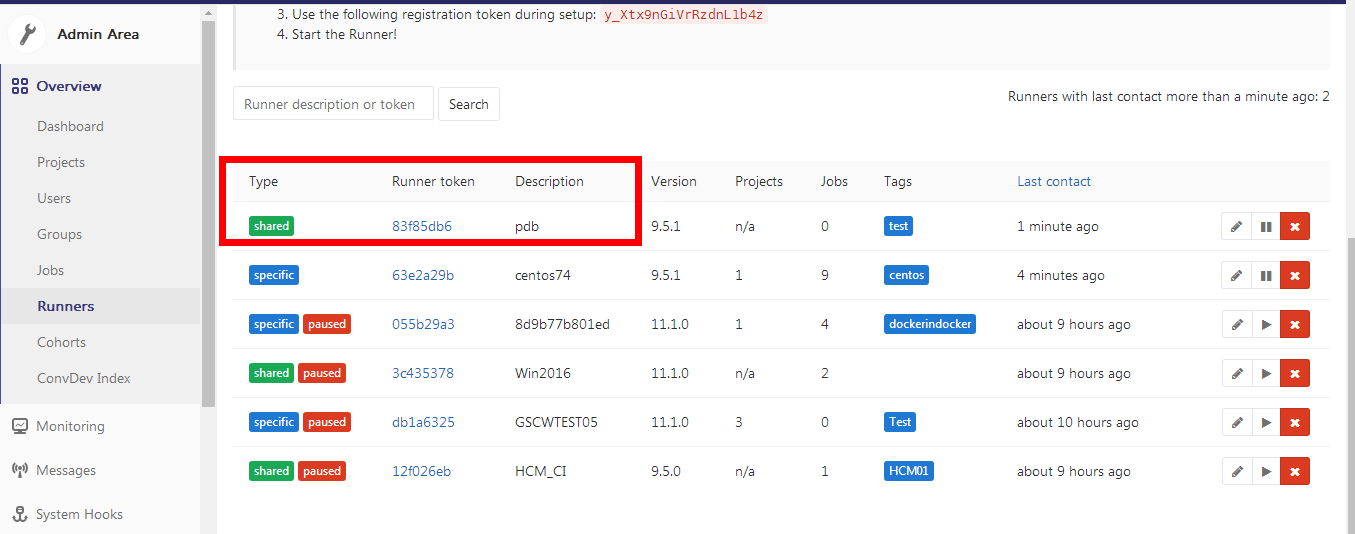Click the paused badge on Win2016 row
This screenshot has width=1355, height=534.
coord(322,373)
